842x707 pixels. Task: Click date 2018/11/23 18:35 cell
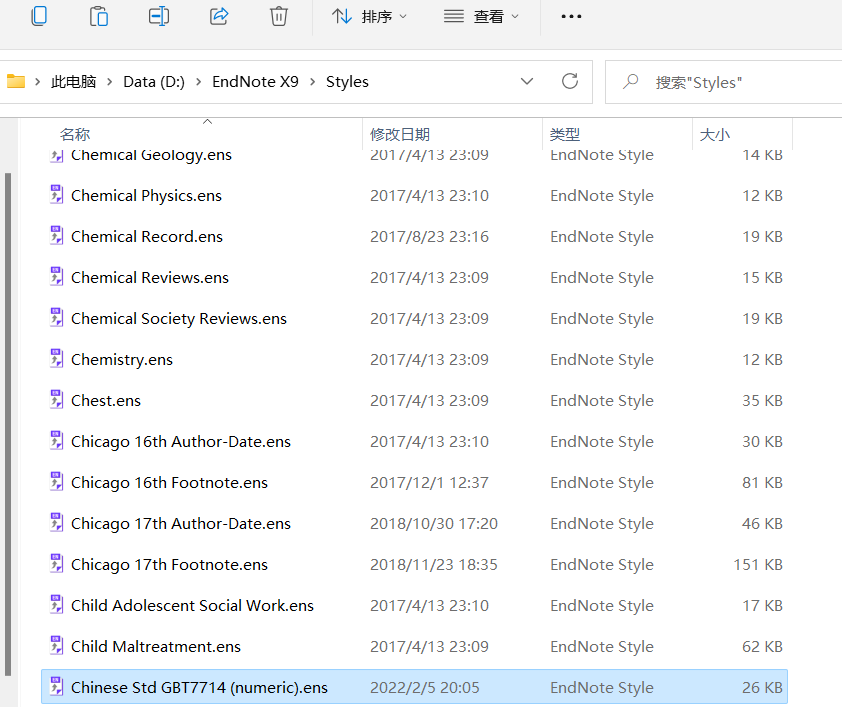[x=434, y=565]
